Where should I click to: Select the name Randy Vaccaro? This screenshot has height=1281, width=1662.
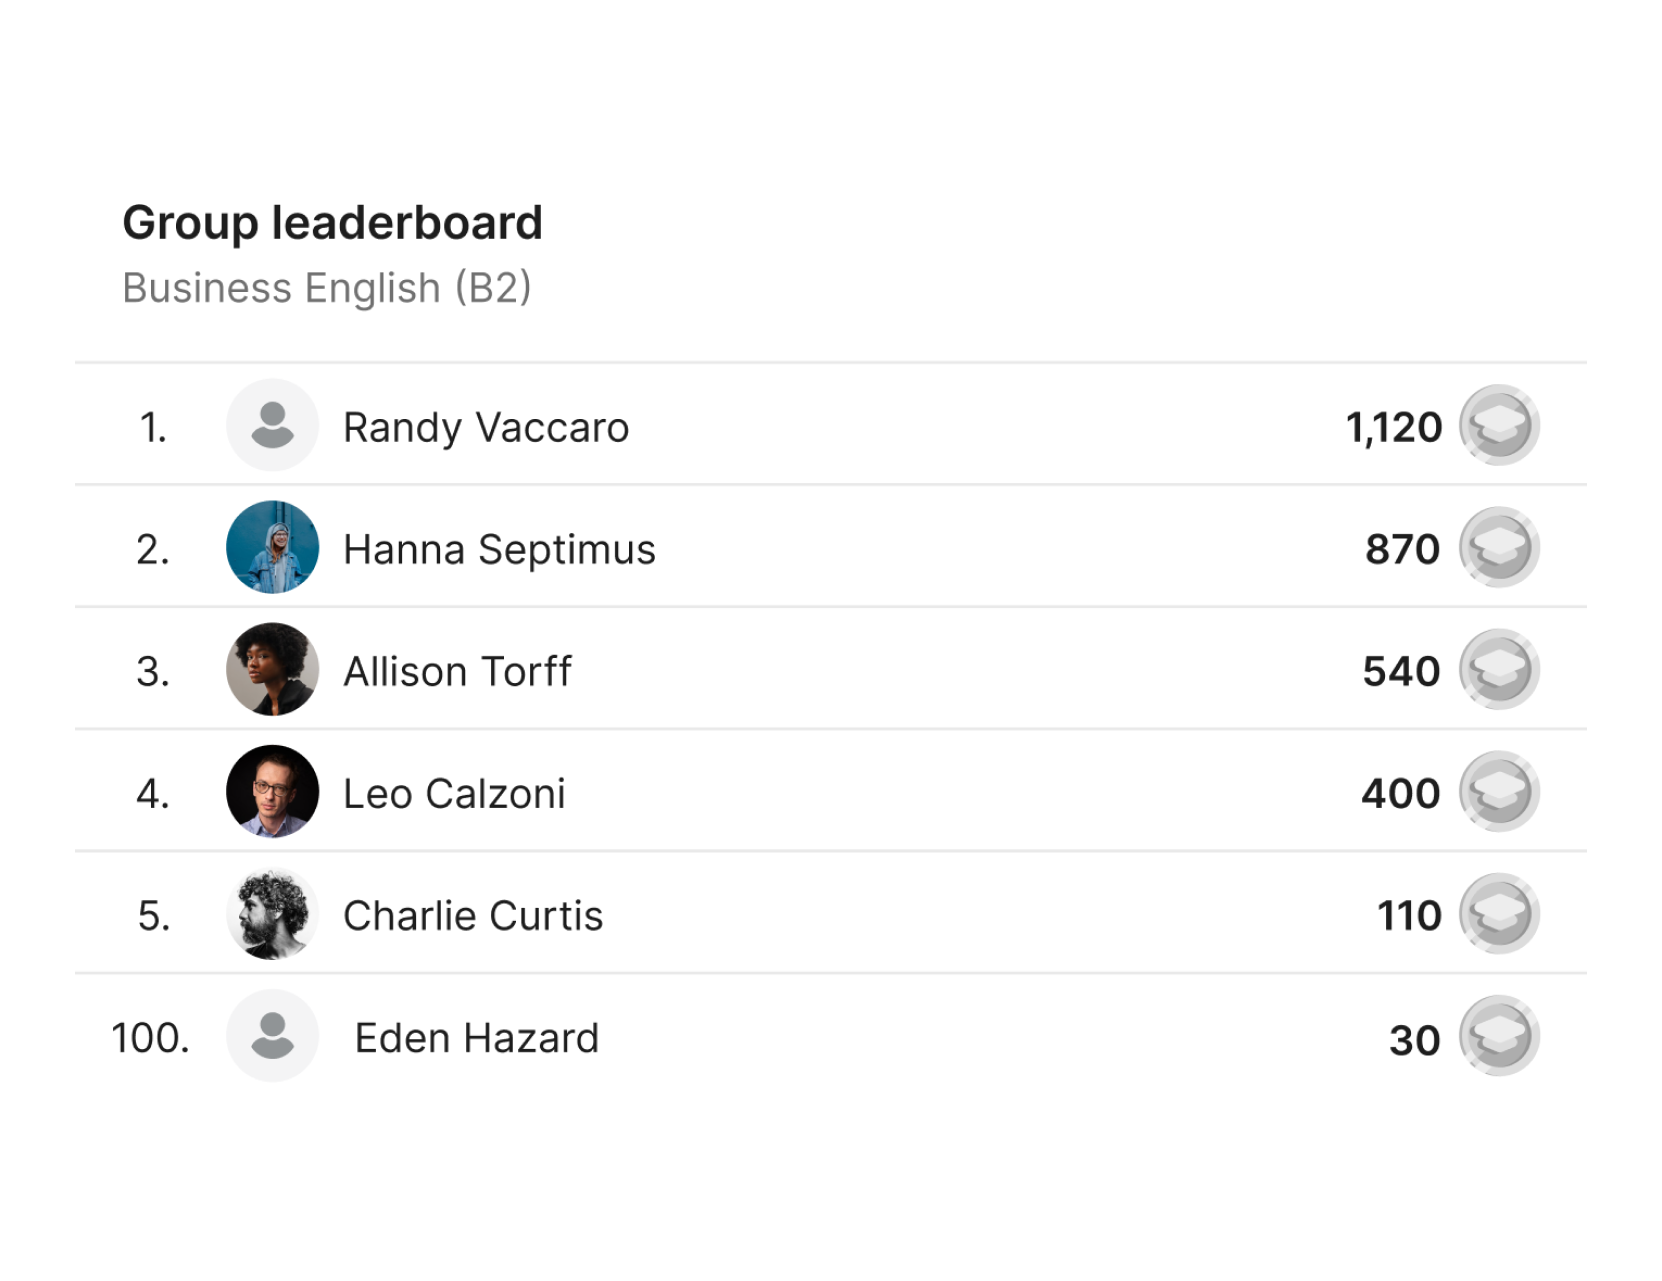pyautogui.click(x=486, y=427)
